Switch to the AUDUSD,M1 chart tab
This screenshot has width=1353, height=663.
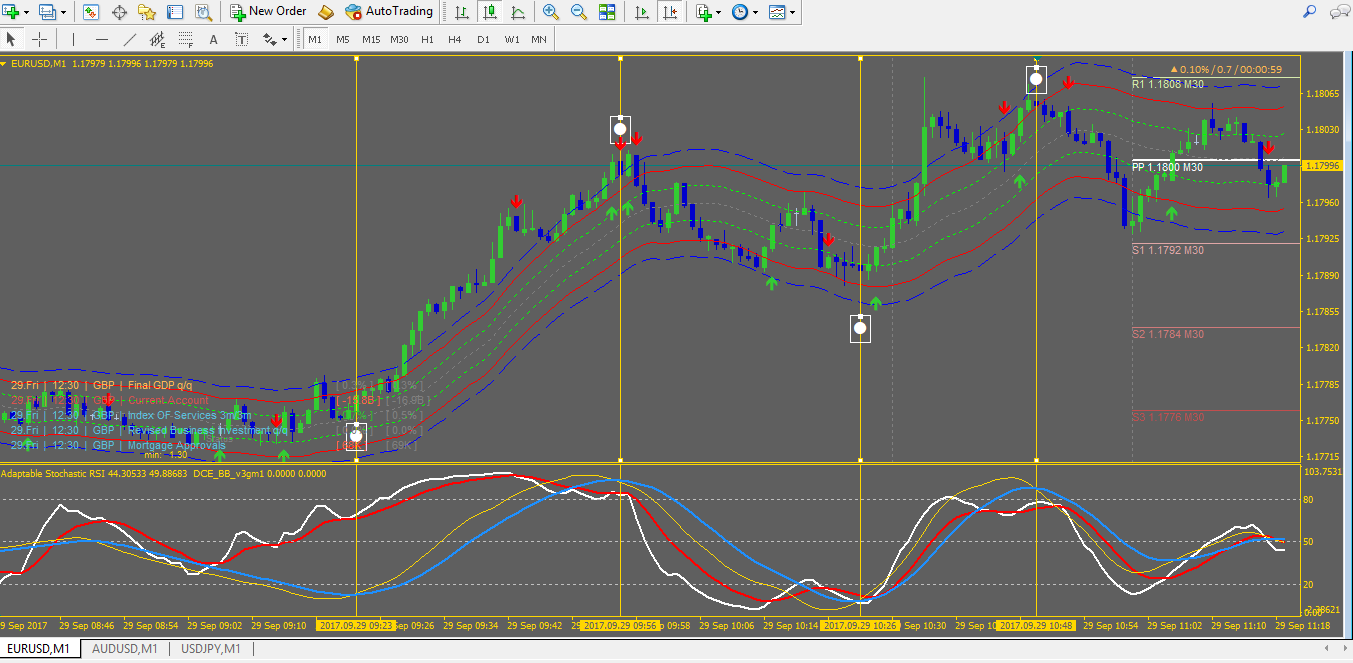(125, 649)
